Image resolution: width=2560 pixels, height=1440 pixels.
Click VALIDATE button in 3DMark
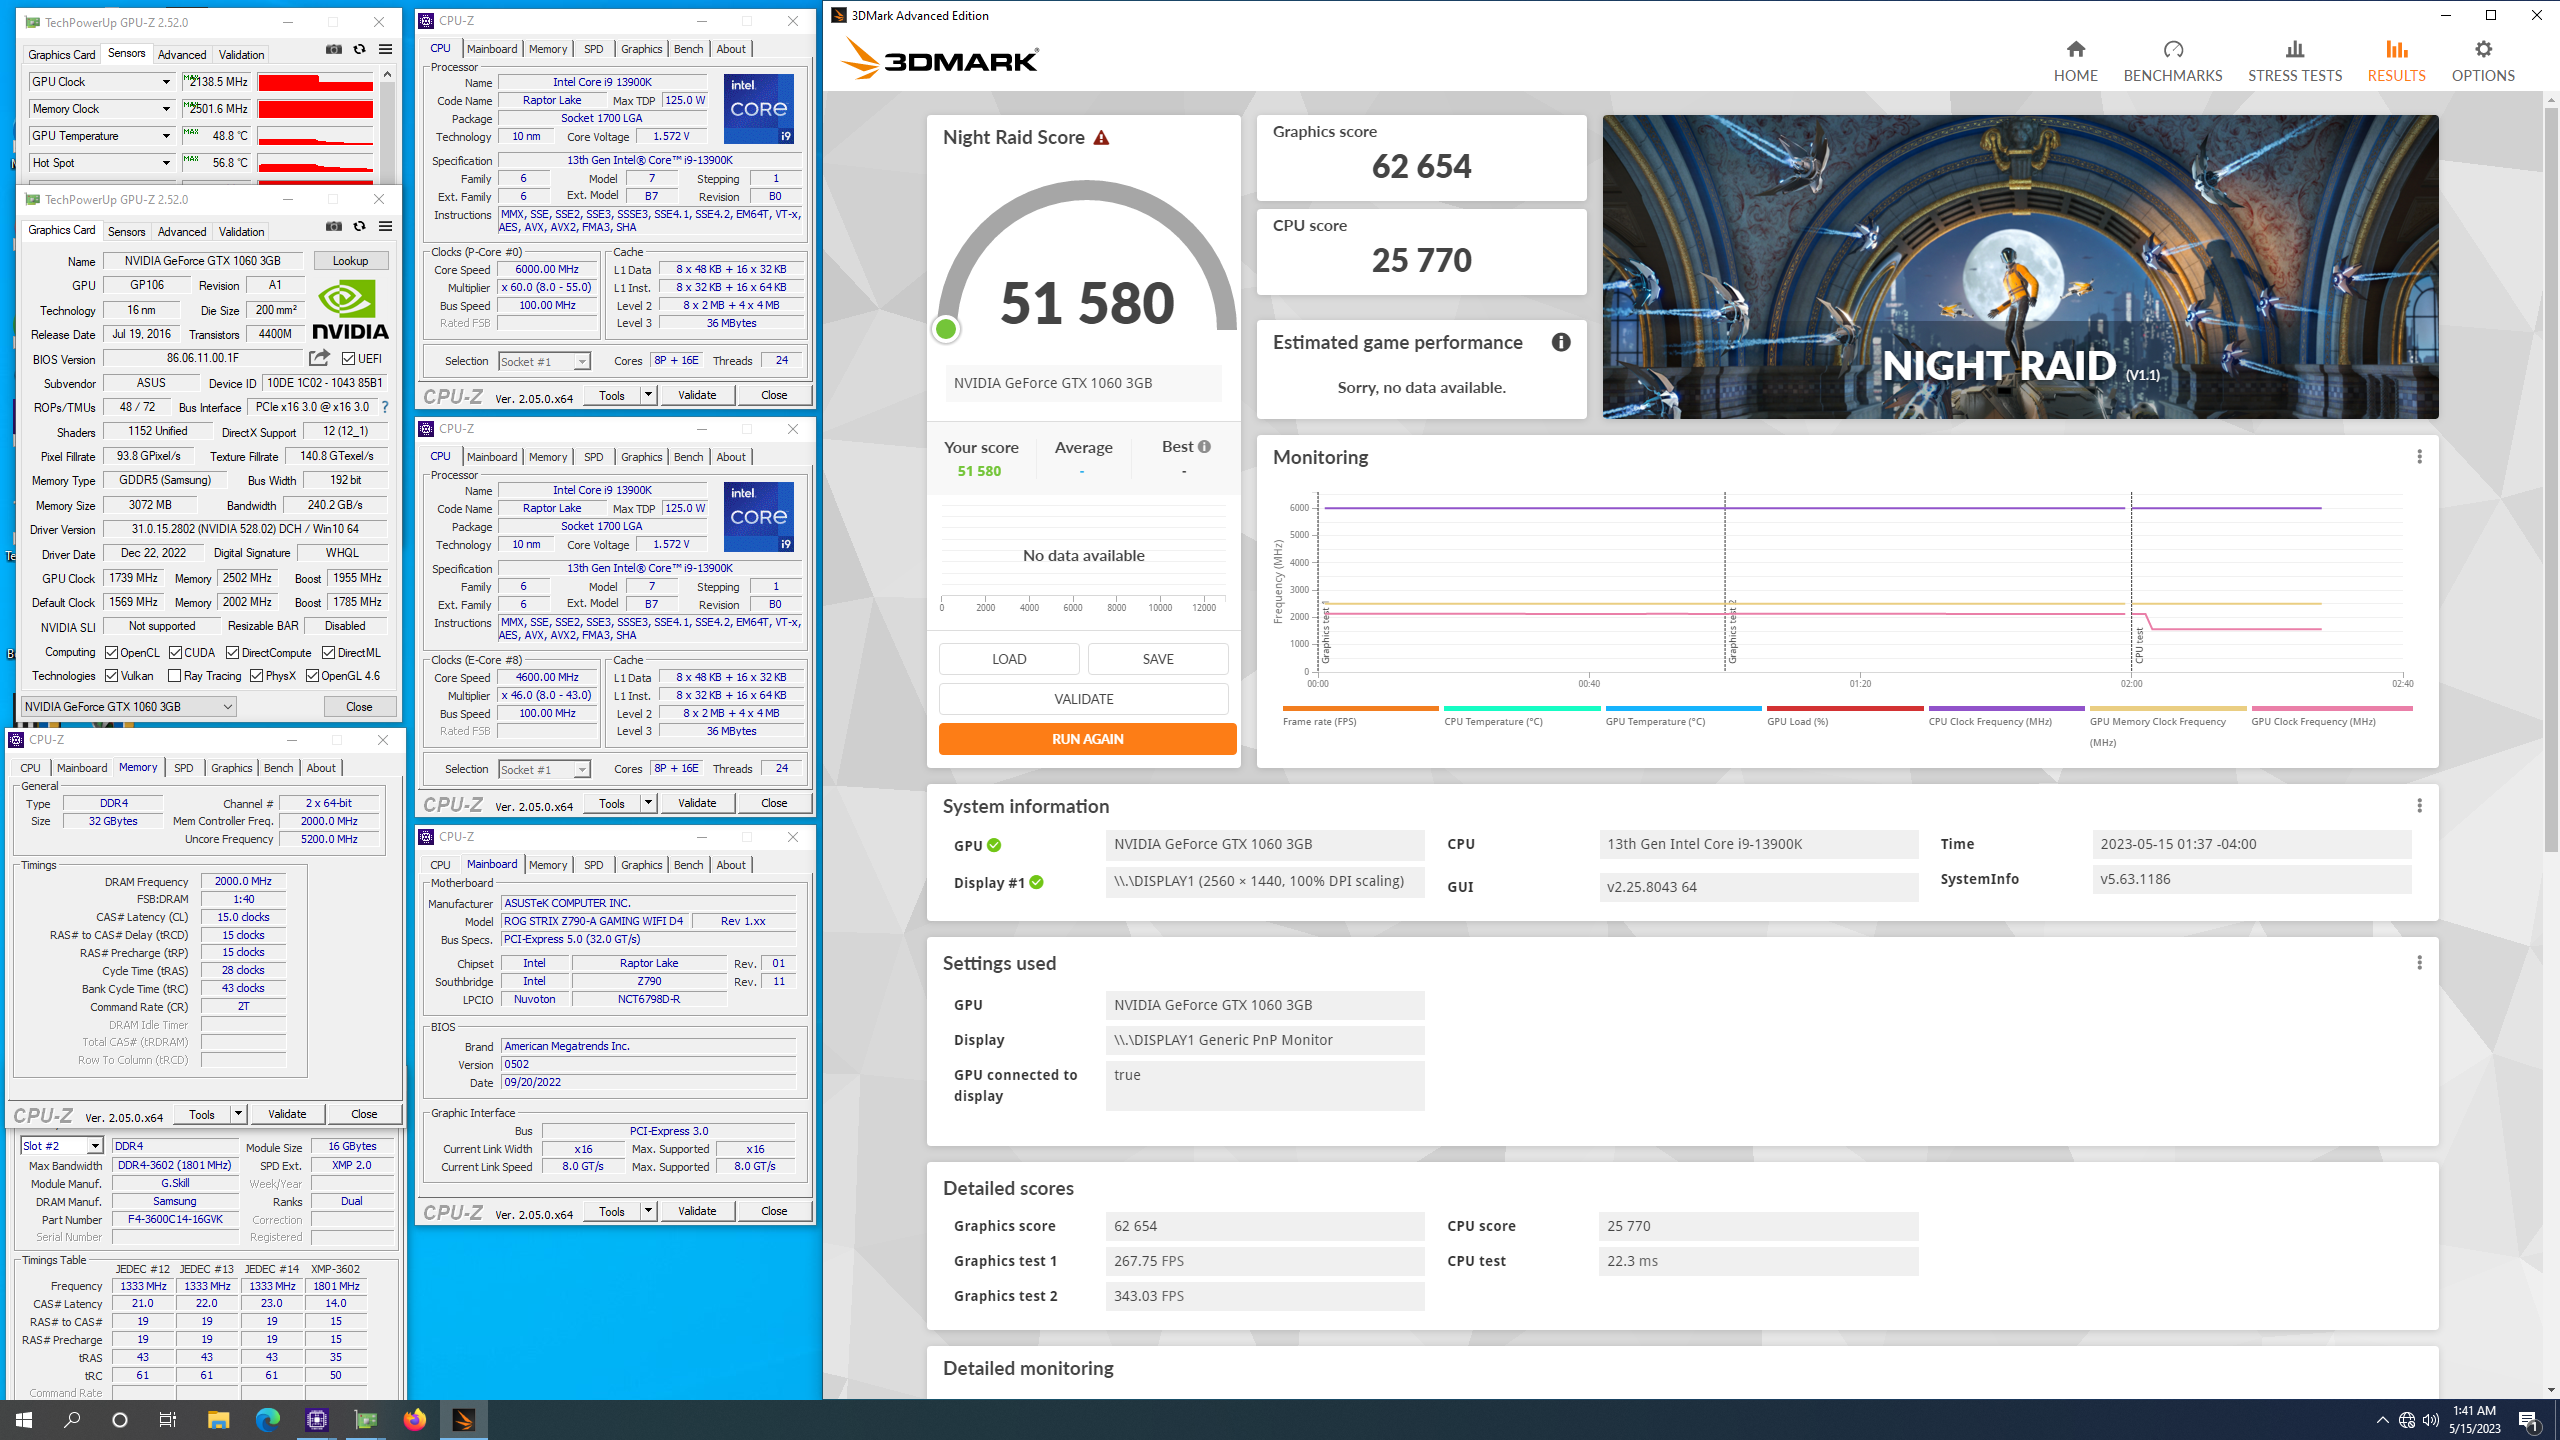1083,699
